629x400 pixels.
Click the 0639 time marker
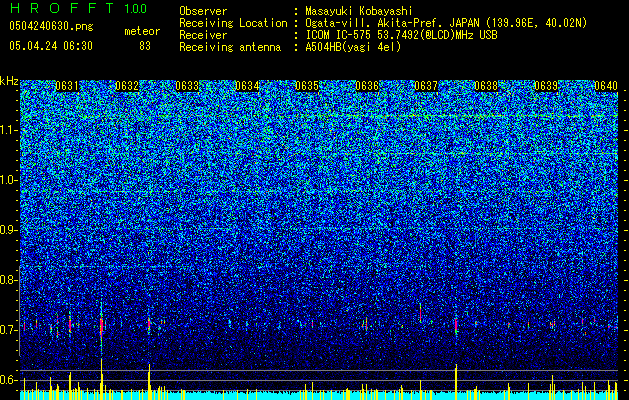[546, 86]
